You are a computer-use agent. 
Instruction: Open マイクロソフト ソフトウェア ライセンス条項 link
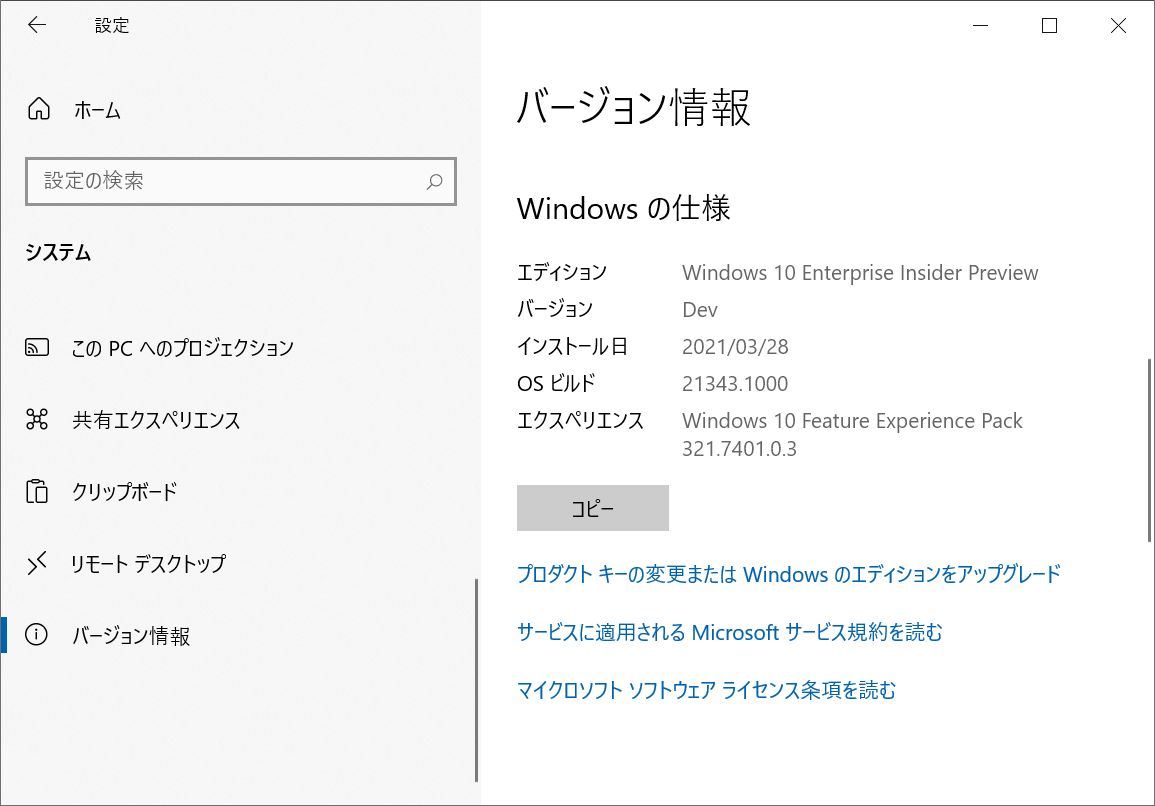(706, 690)
